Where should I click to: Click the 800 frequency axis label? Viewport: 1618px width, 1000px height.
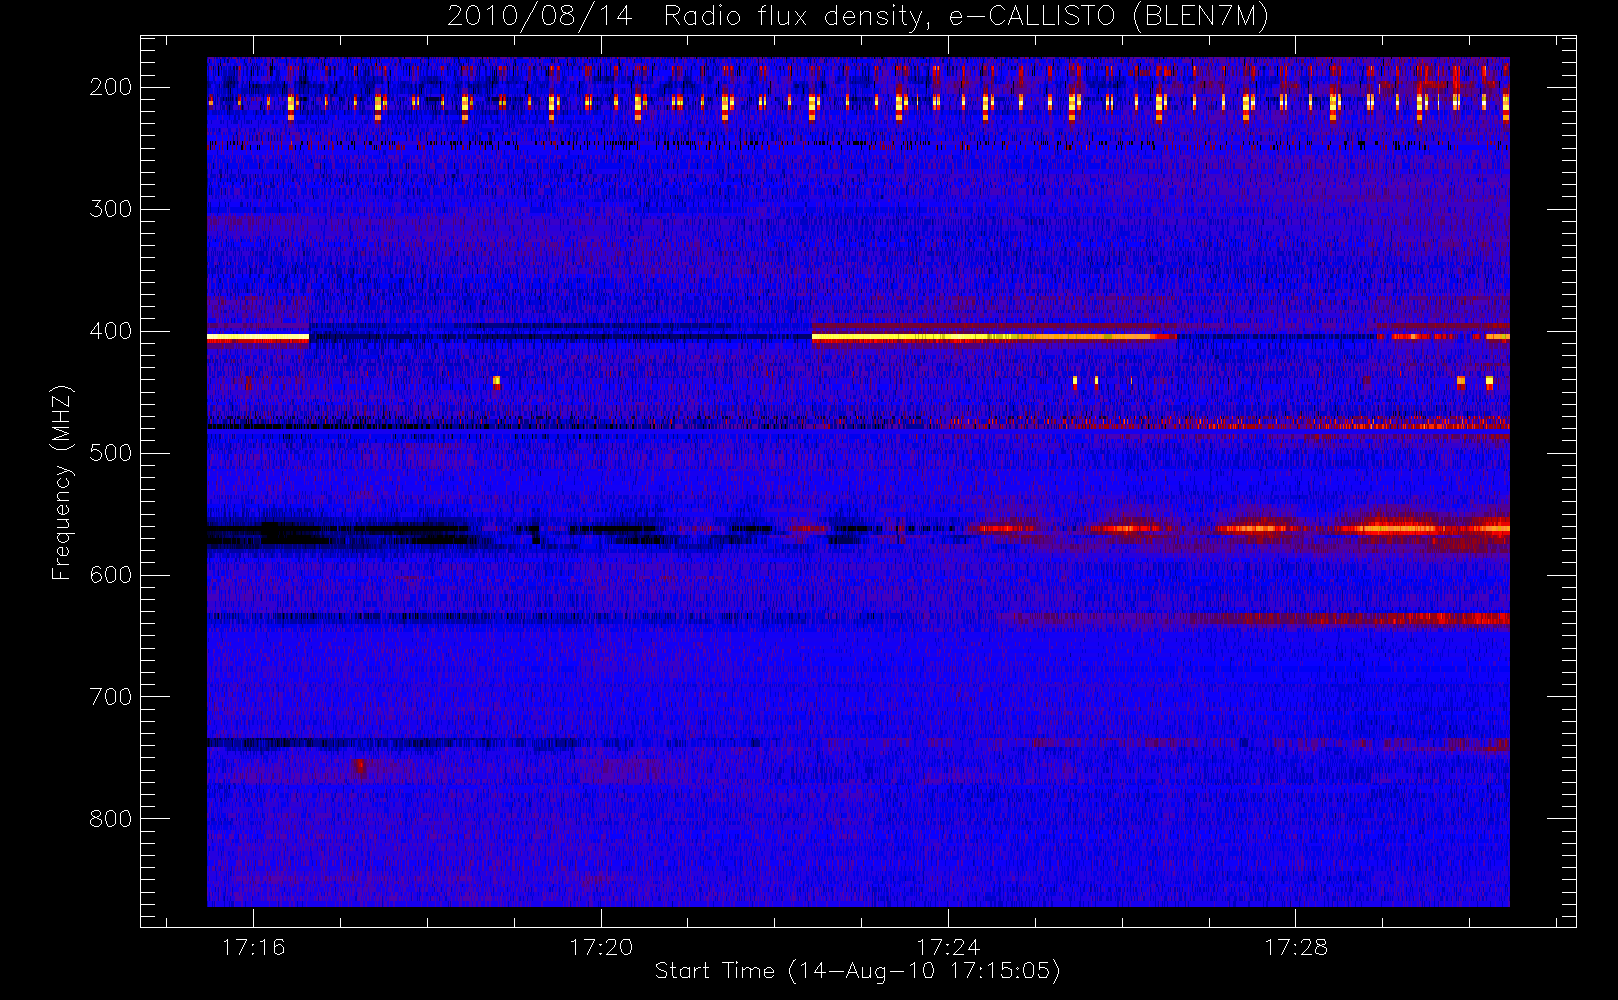[x=110, y=819]
